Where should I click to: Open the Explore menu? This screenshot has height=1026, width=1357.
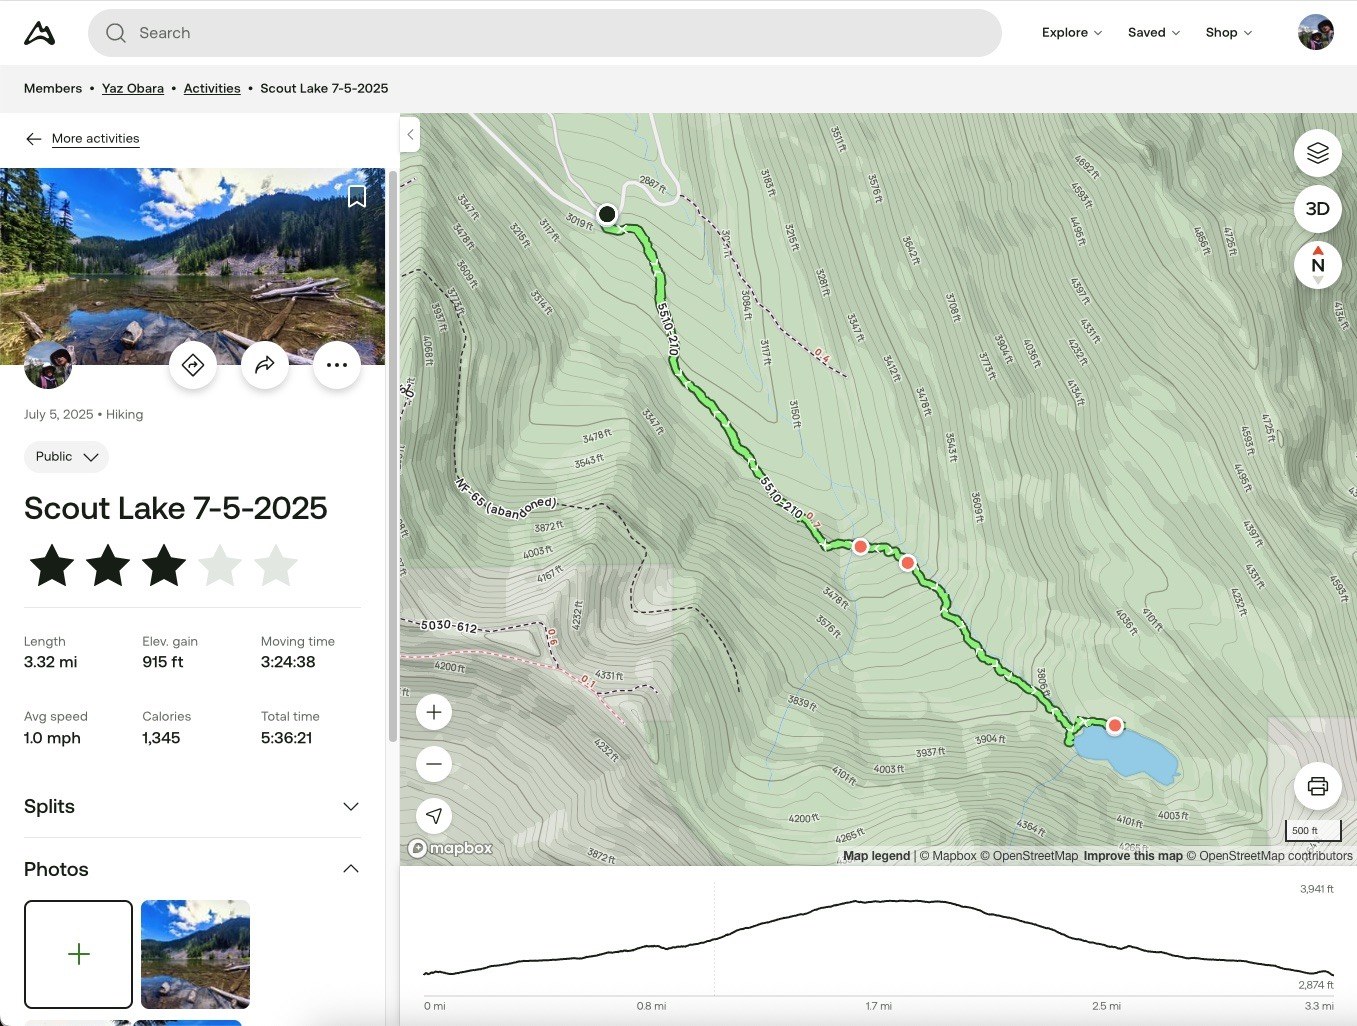[1070, 32]
